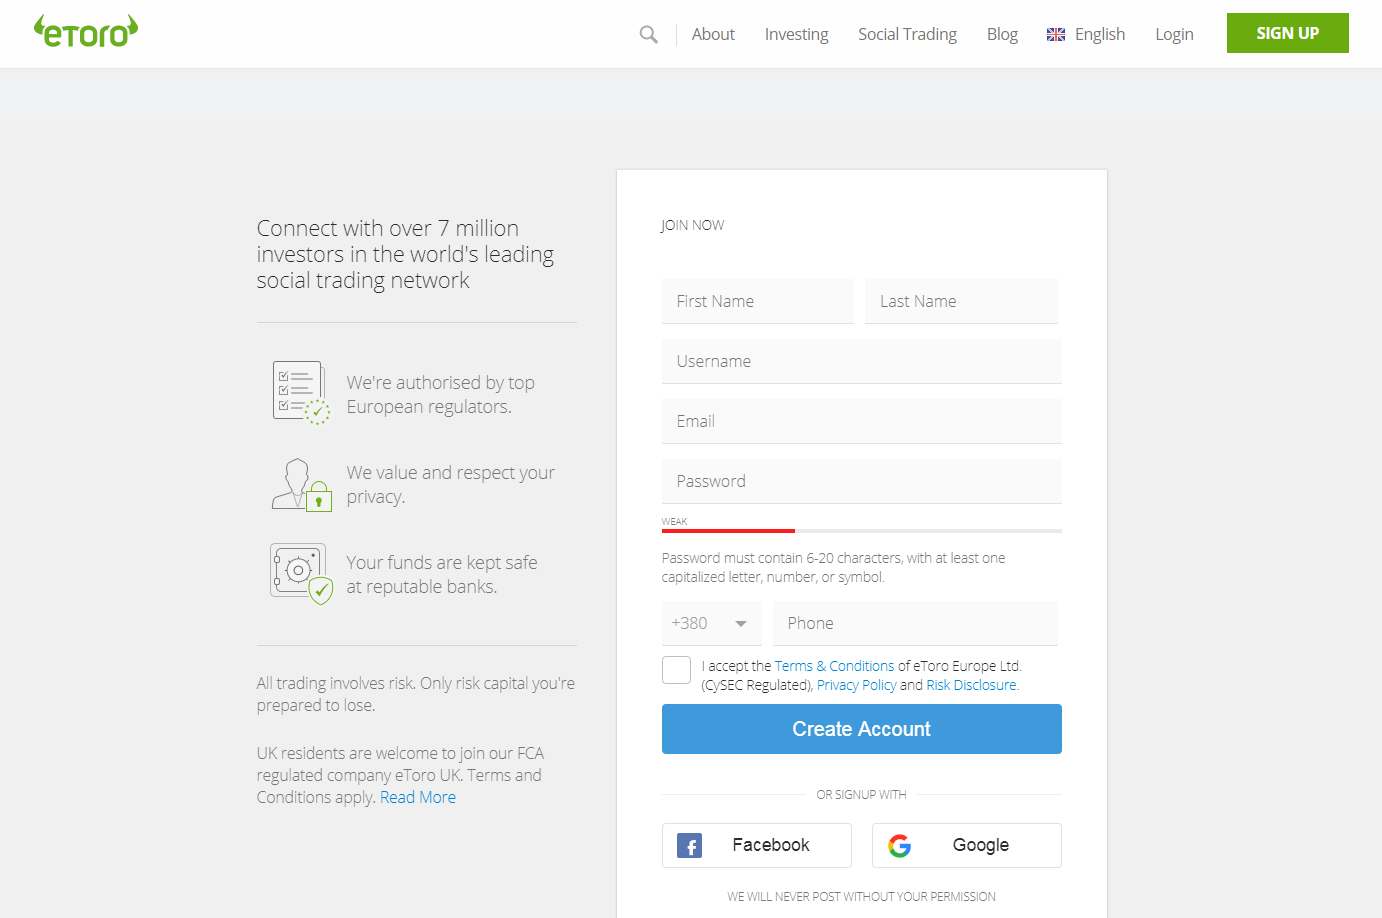Viewport: 1382px width, 918px height.
Task: Click the privacy person-with-lock icon
Action: click(301, 485)
